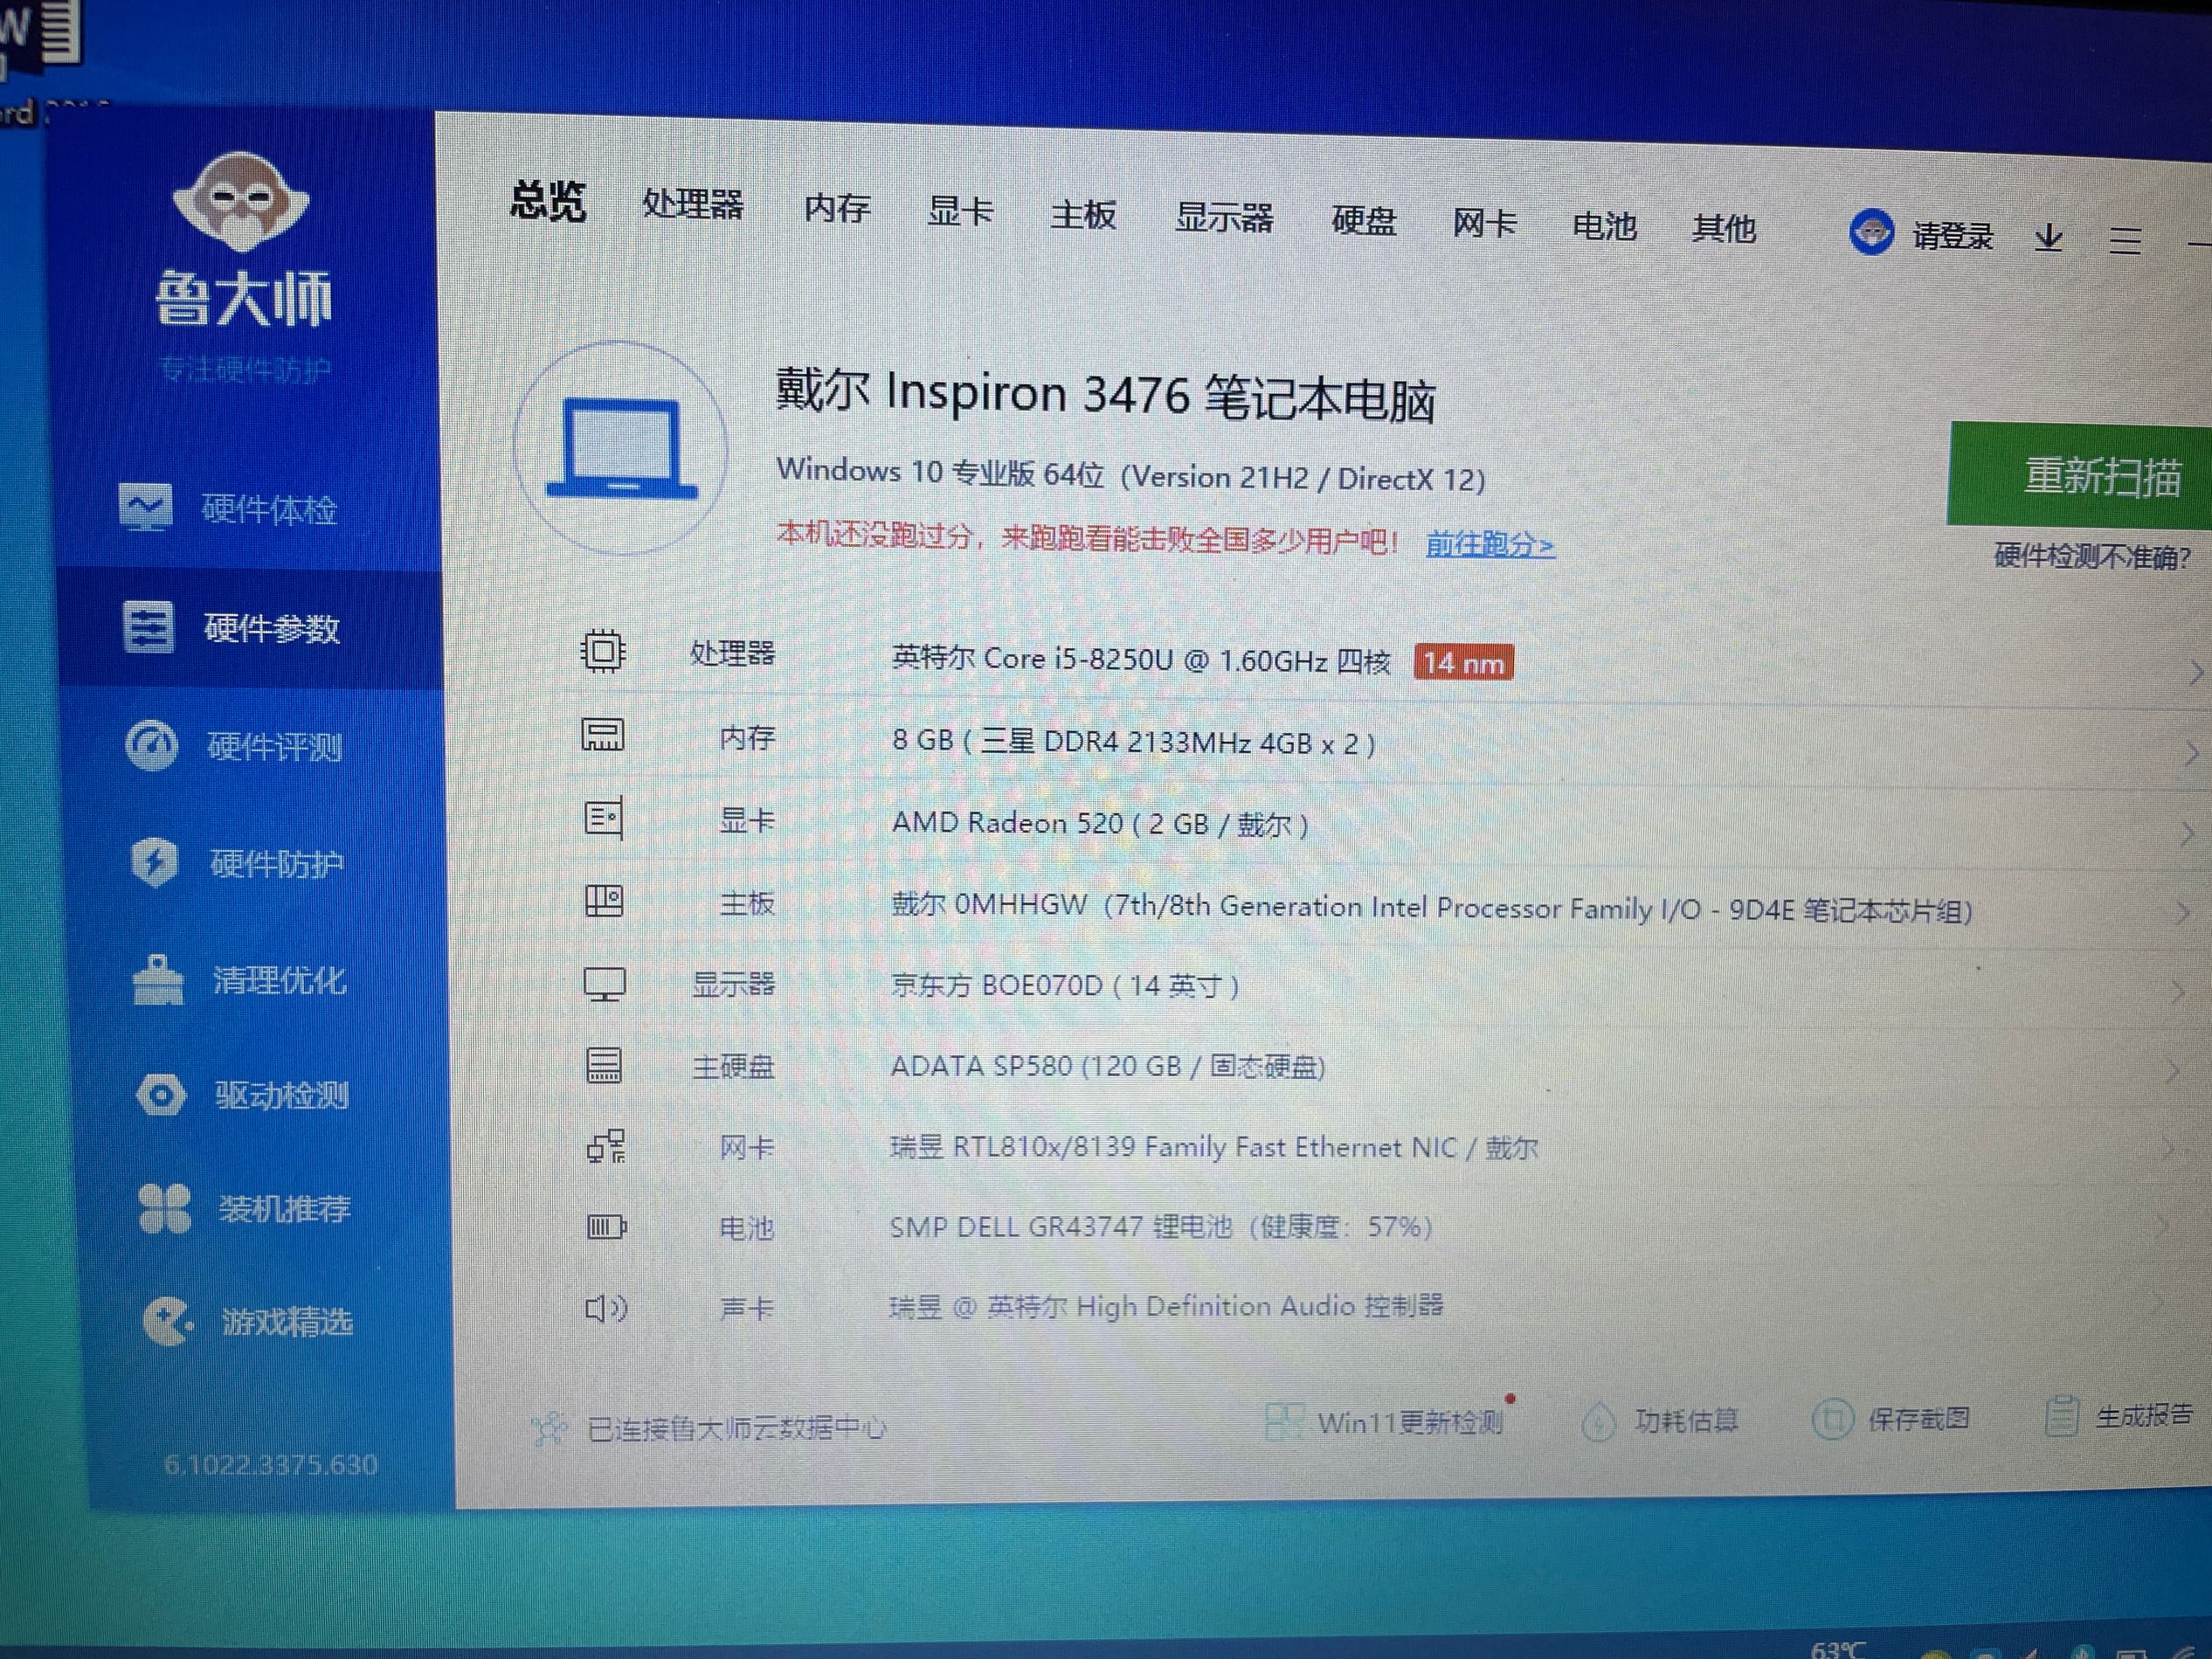
Task: Click the user avatar beside 请登录
Action: 1871,233
